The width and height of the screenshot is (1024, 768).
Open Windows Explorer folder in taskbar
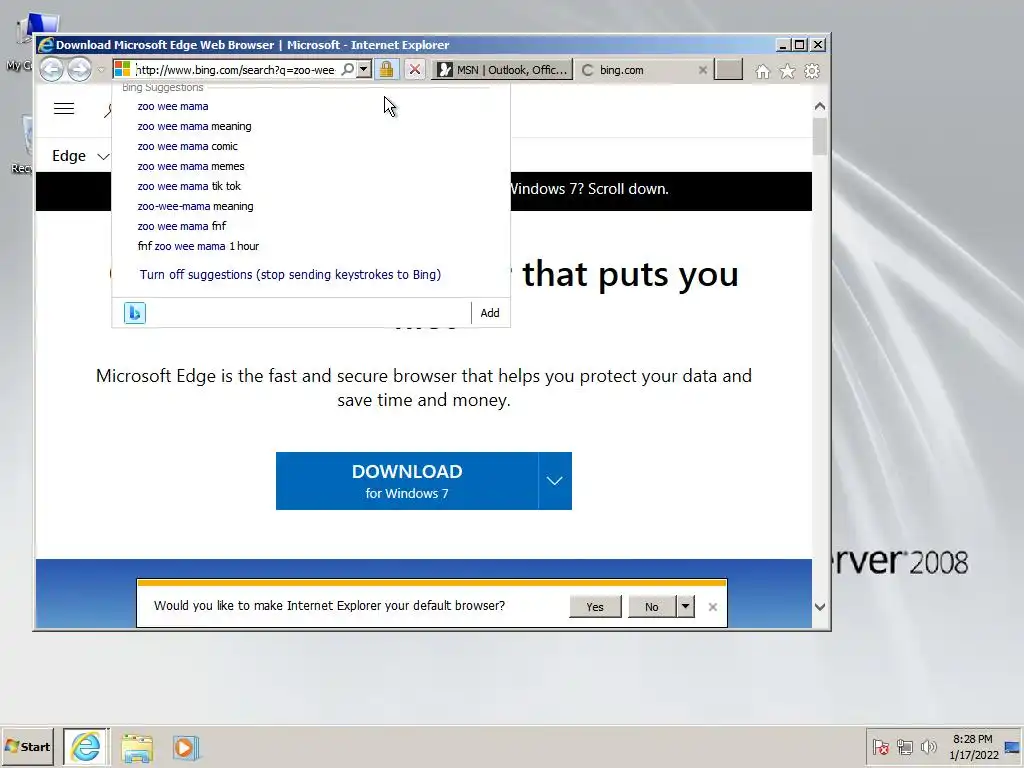click(136, 748)
